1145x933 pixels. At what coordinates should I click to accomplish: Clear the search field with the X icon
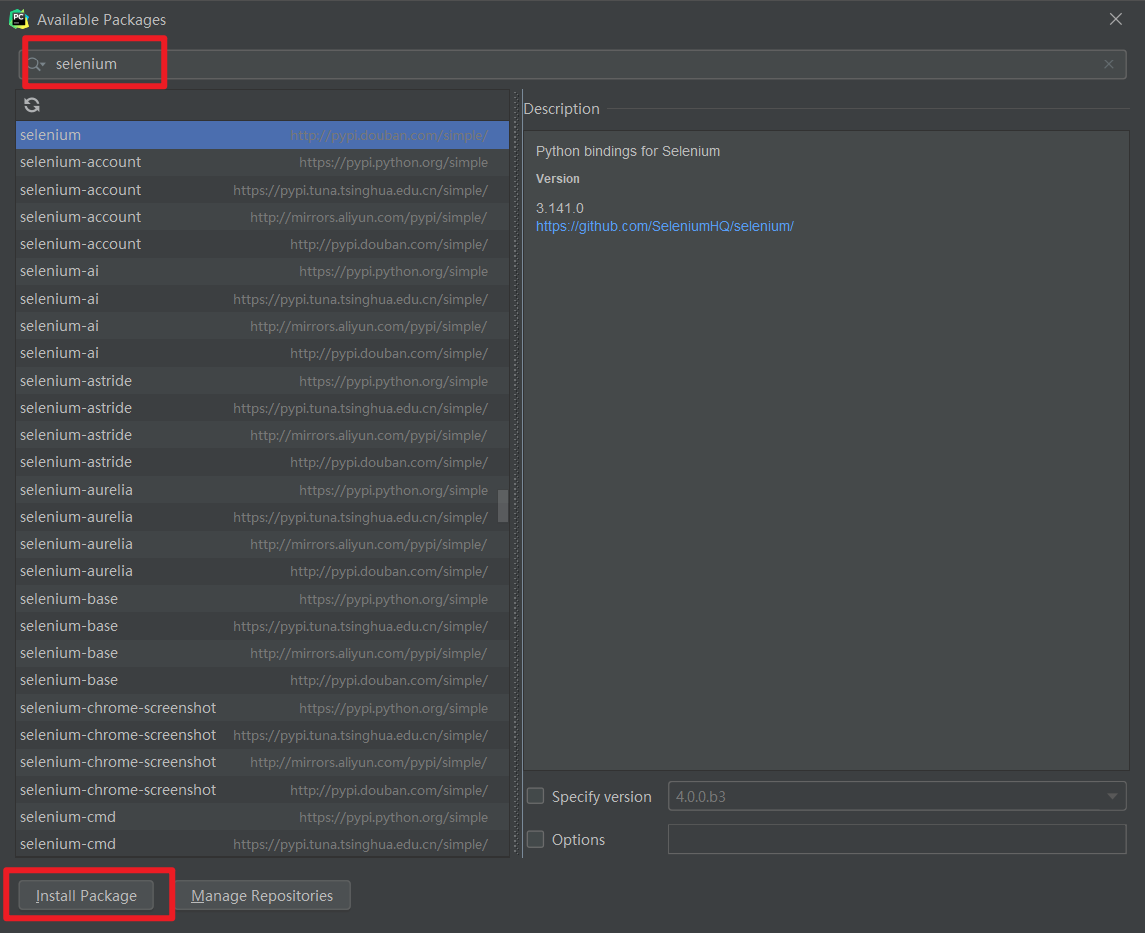[x=1108, y=64]
